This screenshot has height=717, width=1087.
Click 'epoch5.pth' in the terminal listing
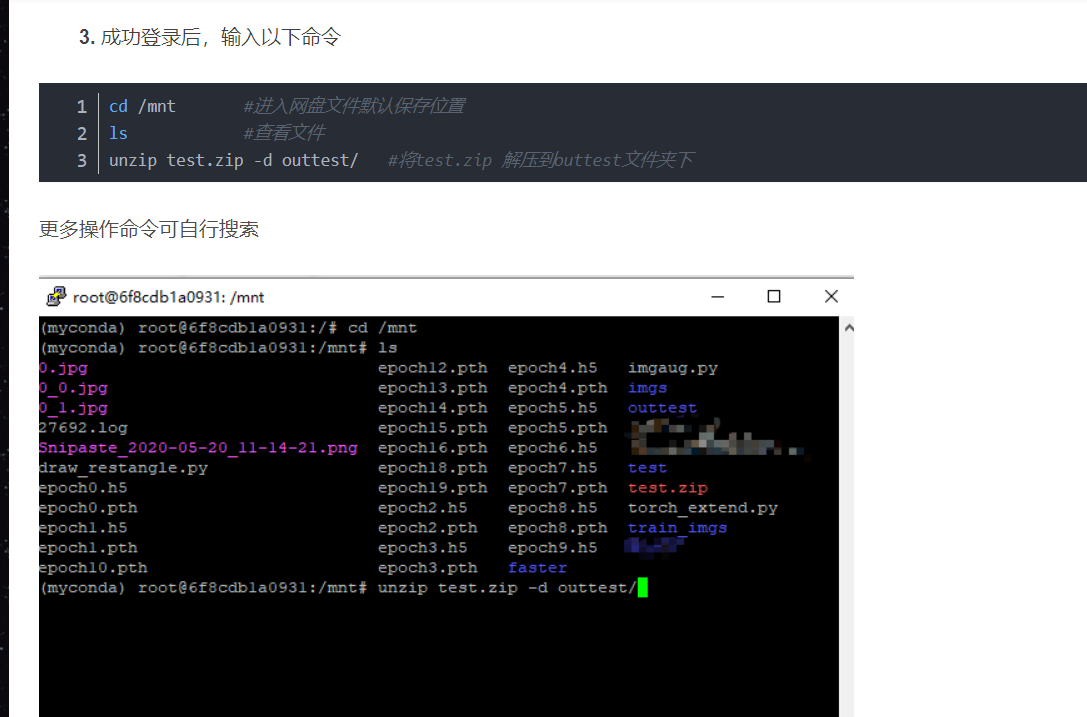[x=557, y=428]
